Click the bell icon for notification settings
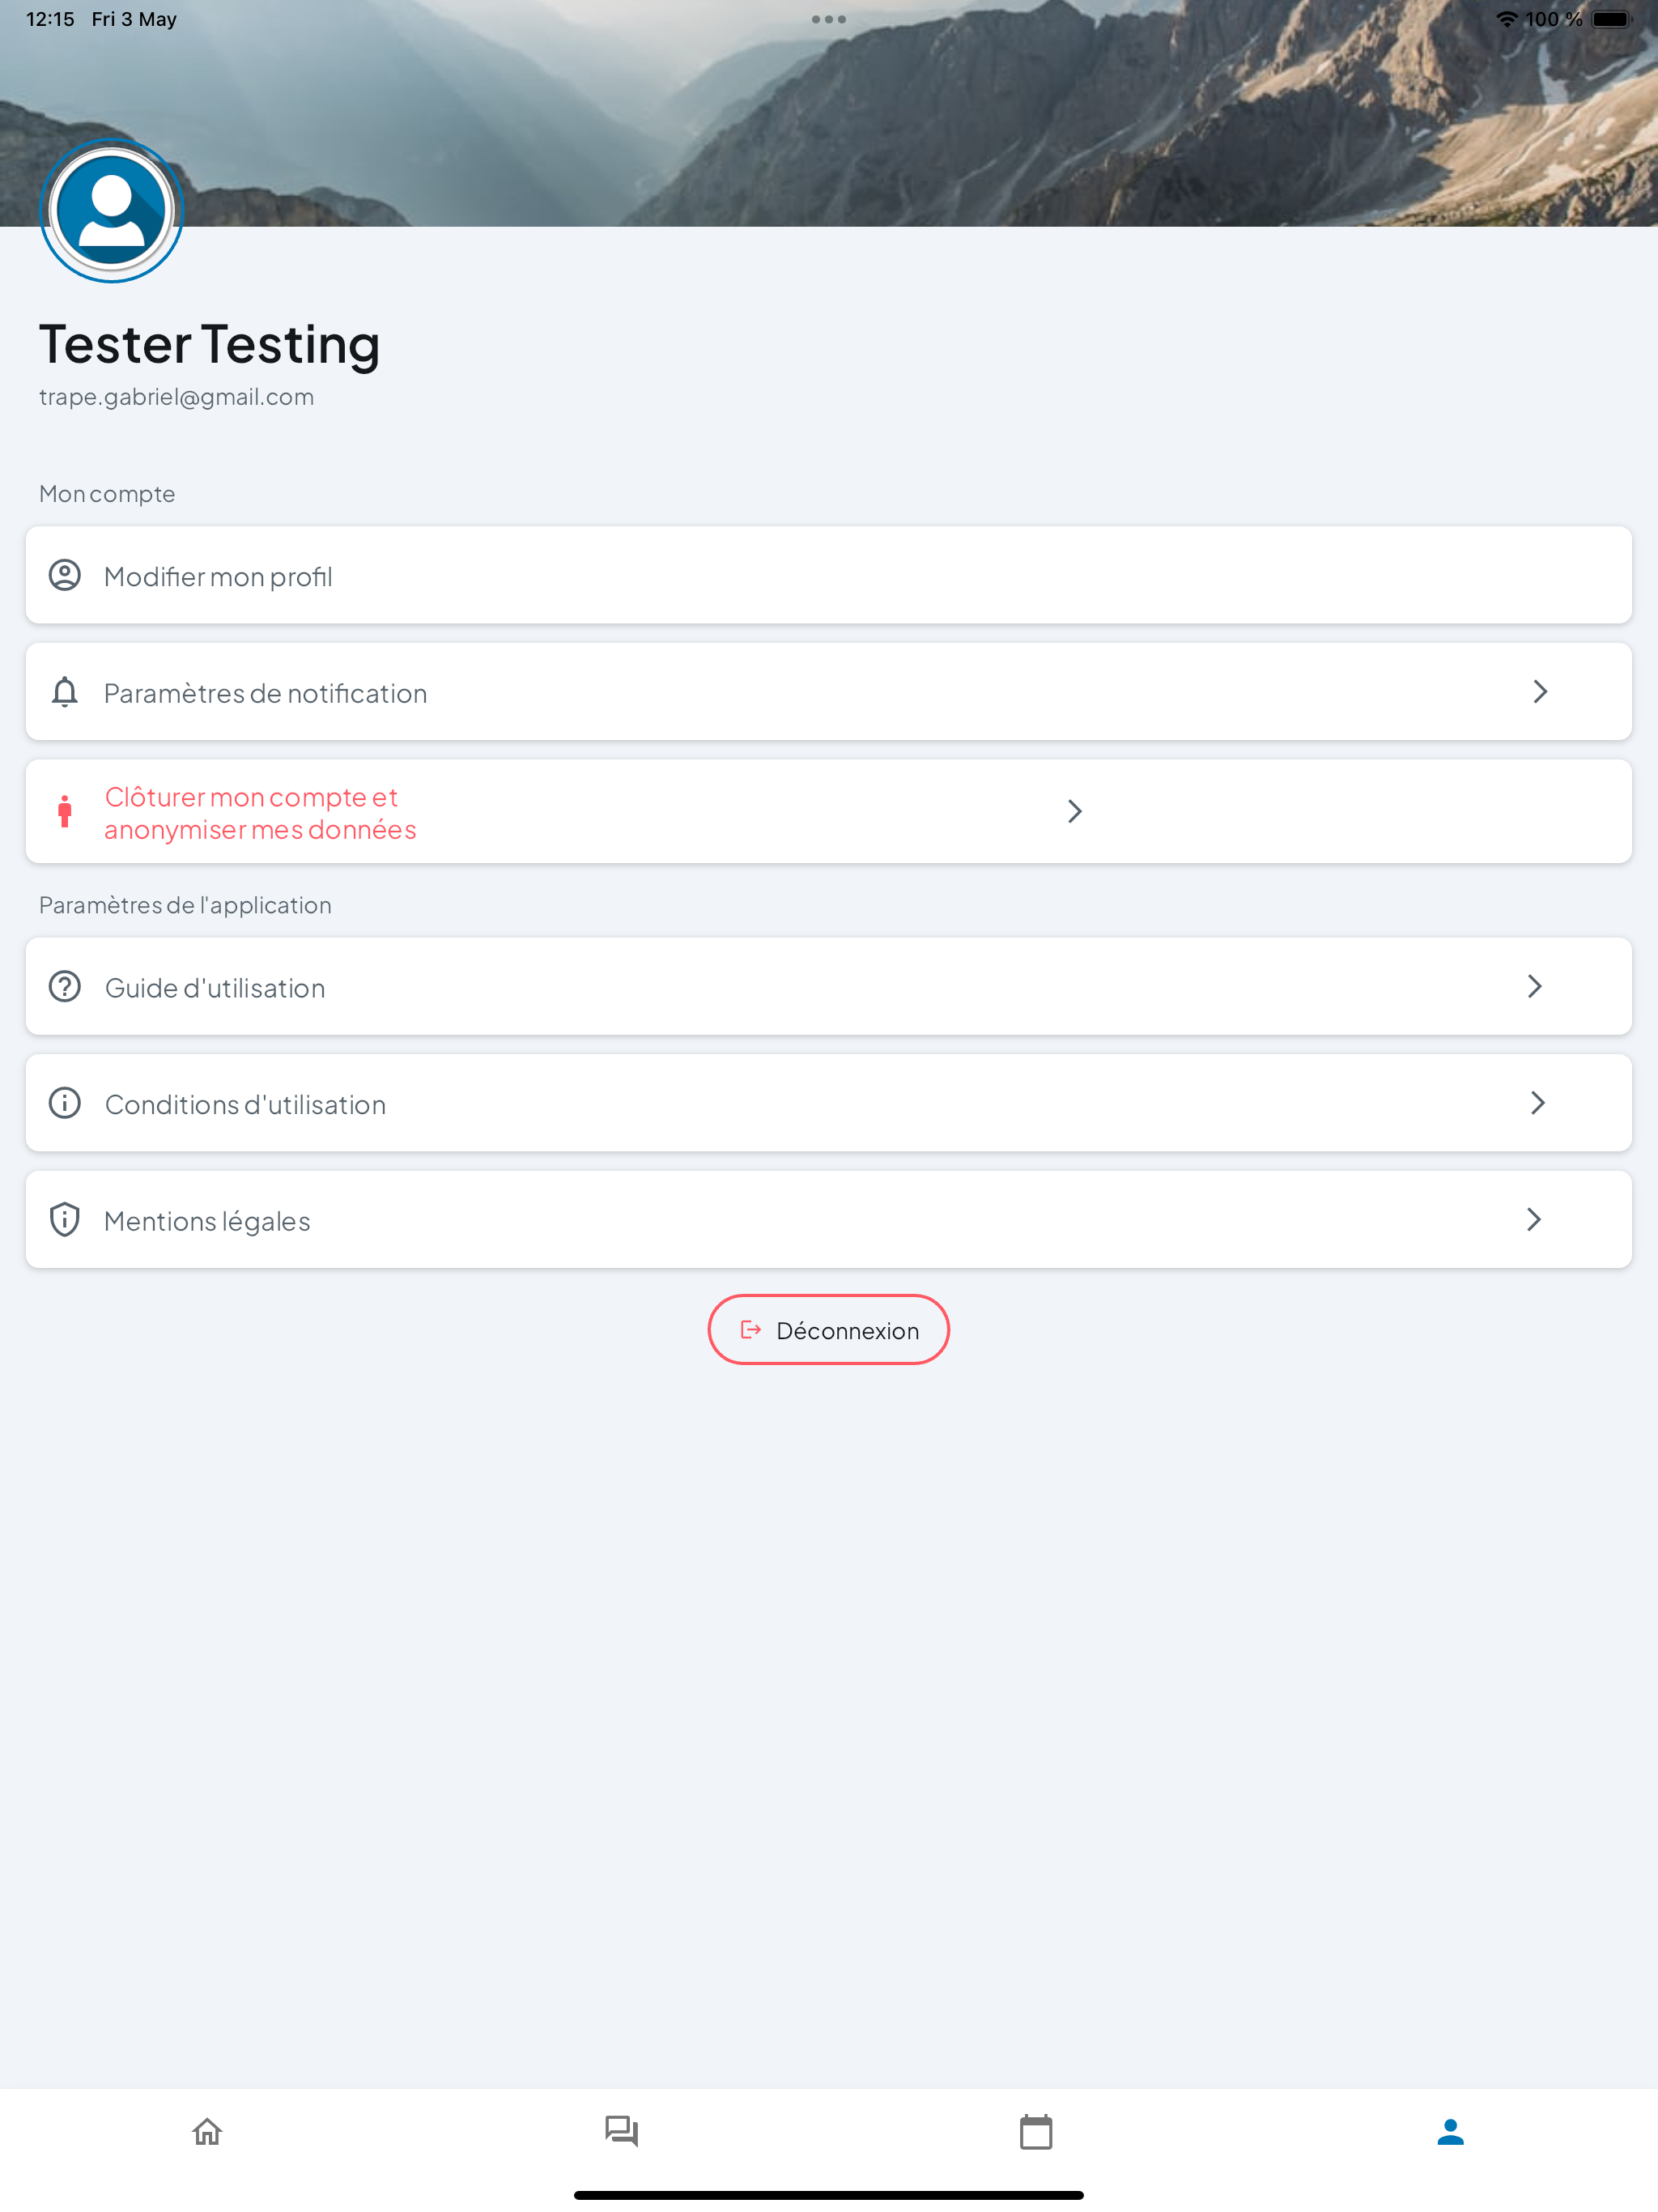This screenshot has width=1658, height=2212. [65, 692]
